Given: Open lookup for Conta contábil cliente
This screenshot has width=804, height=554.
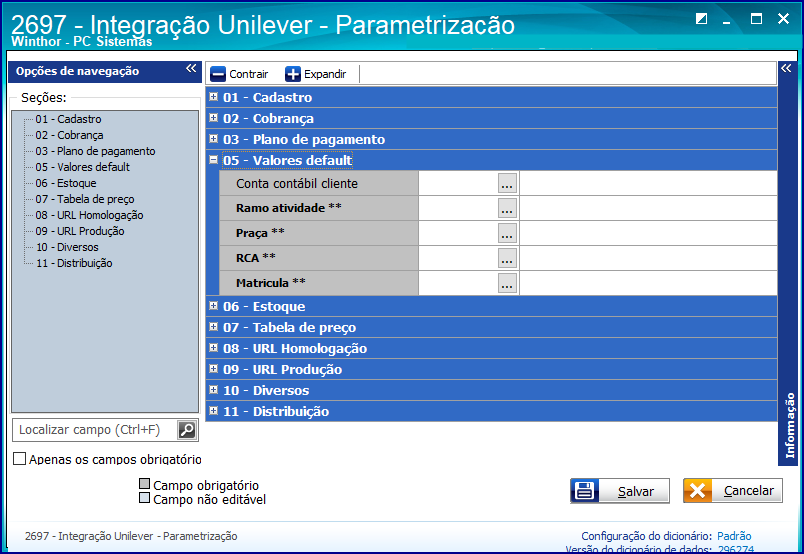Looking at the screenshot, I should point(507,183).
